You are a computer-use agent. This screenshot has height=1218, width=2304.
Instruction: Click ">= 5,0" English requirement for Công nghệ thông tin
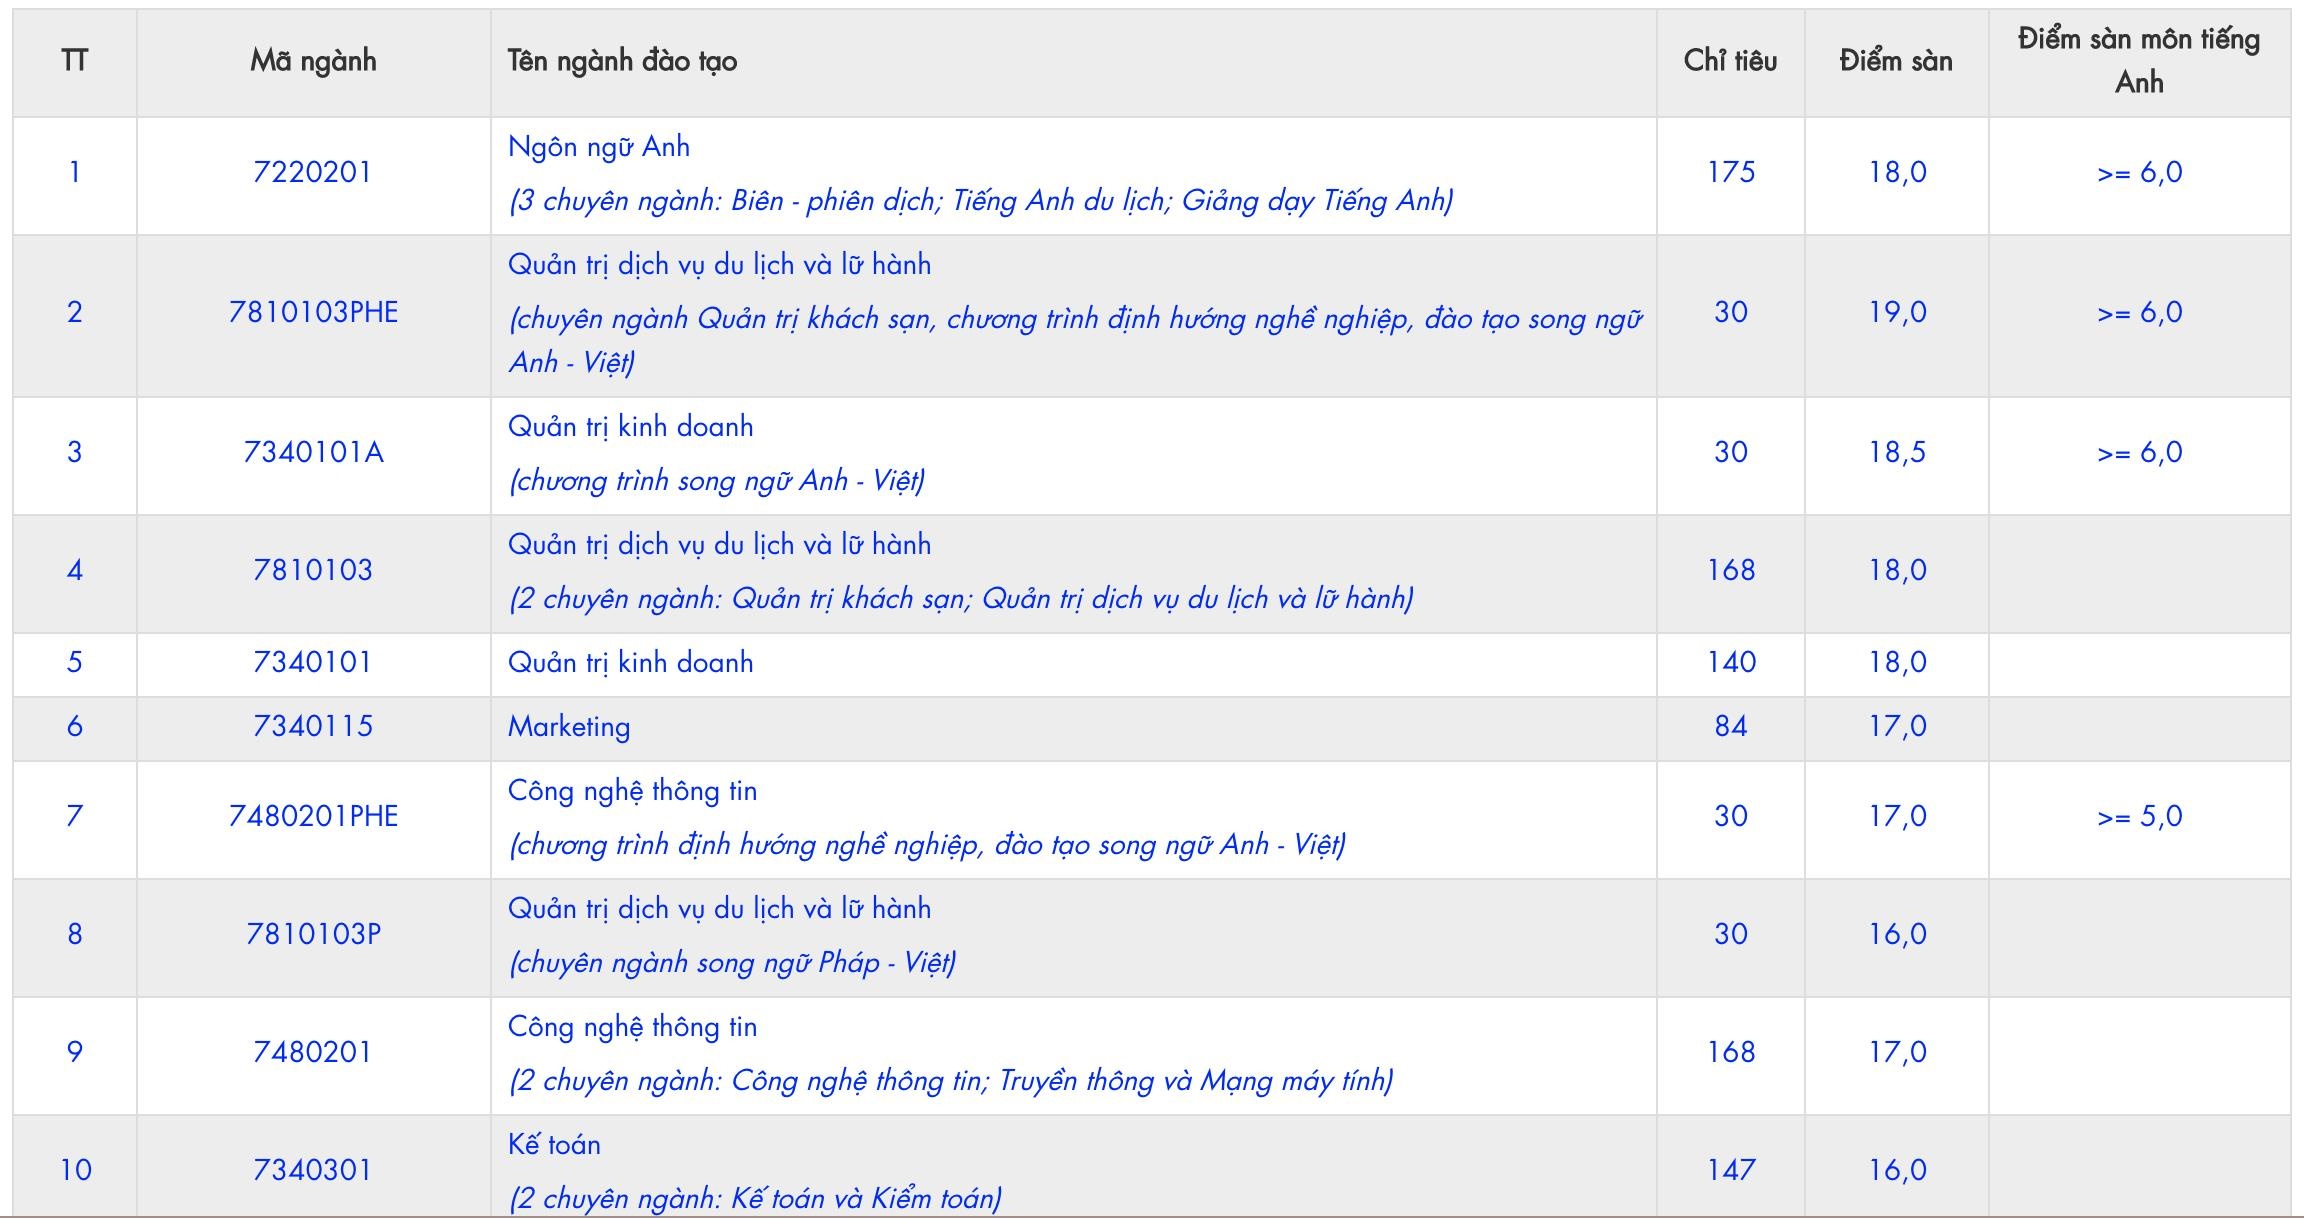(2139, 818)
